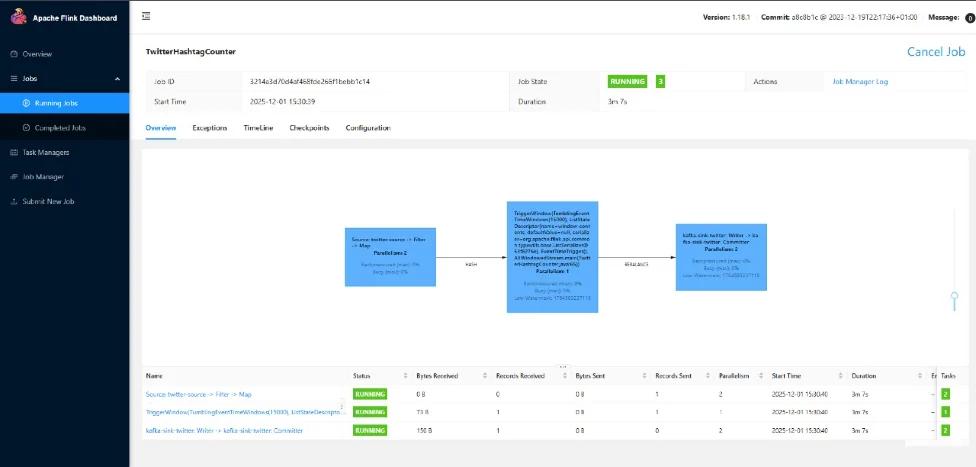Adjust the graph zoom slider handle
This screenshot has height=467, width=976.
coord(954,297)
